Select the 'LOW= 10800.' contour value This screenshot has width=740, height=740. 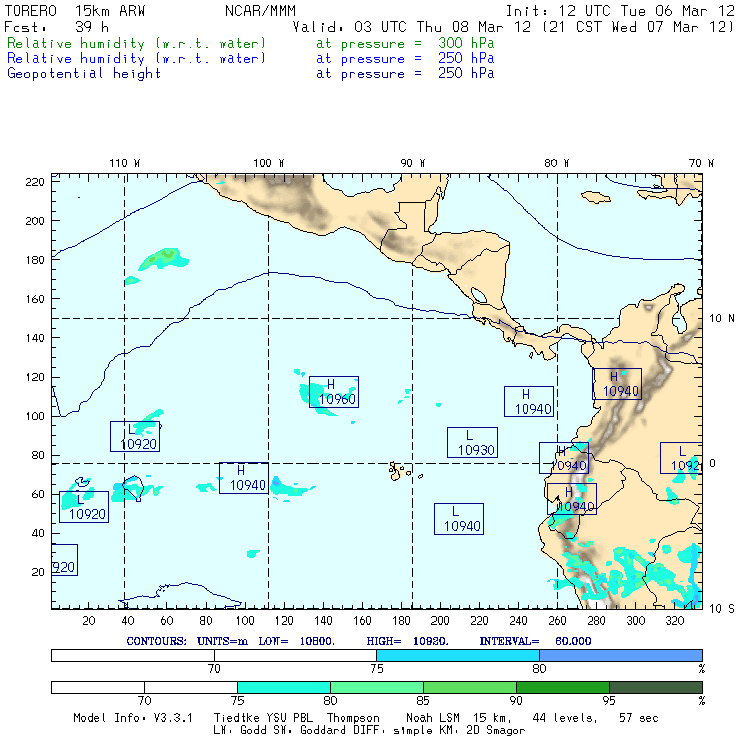296,641
